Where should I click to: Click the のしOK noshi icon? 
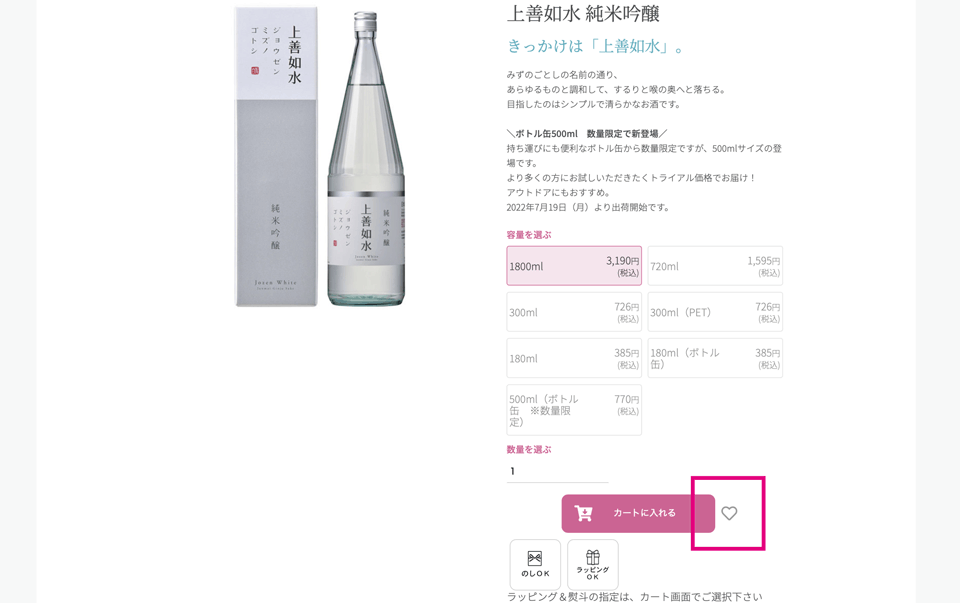(535, 564)
